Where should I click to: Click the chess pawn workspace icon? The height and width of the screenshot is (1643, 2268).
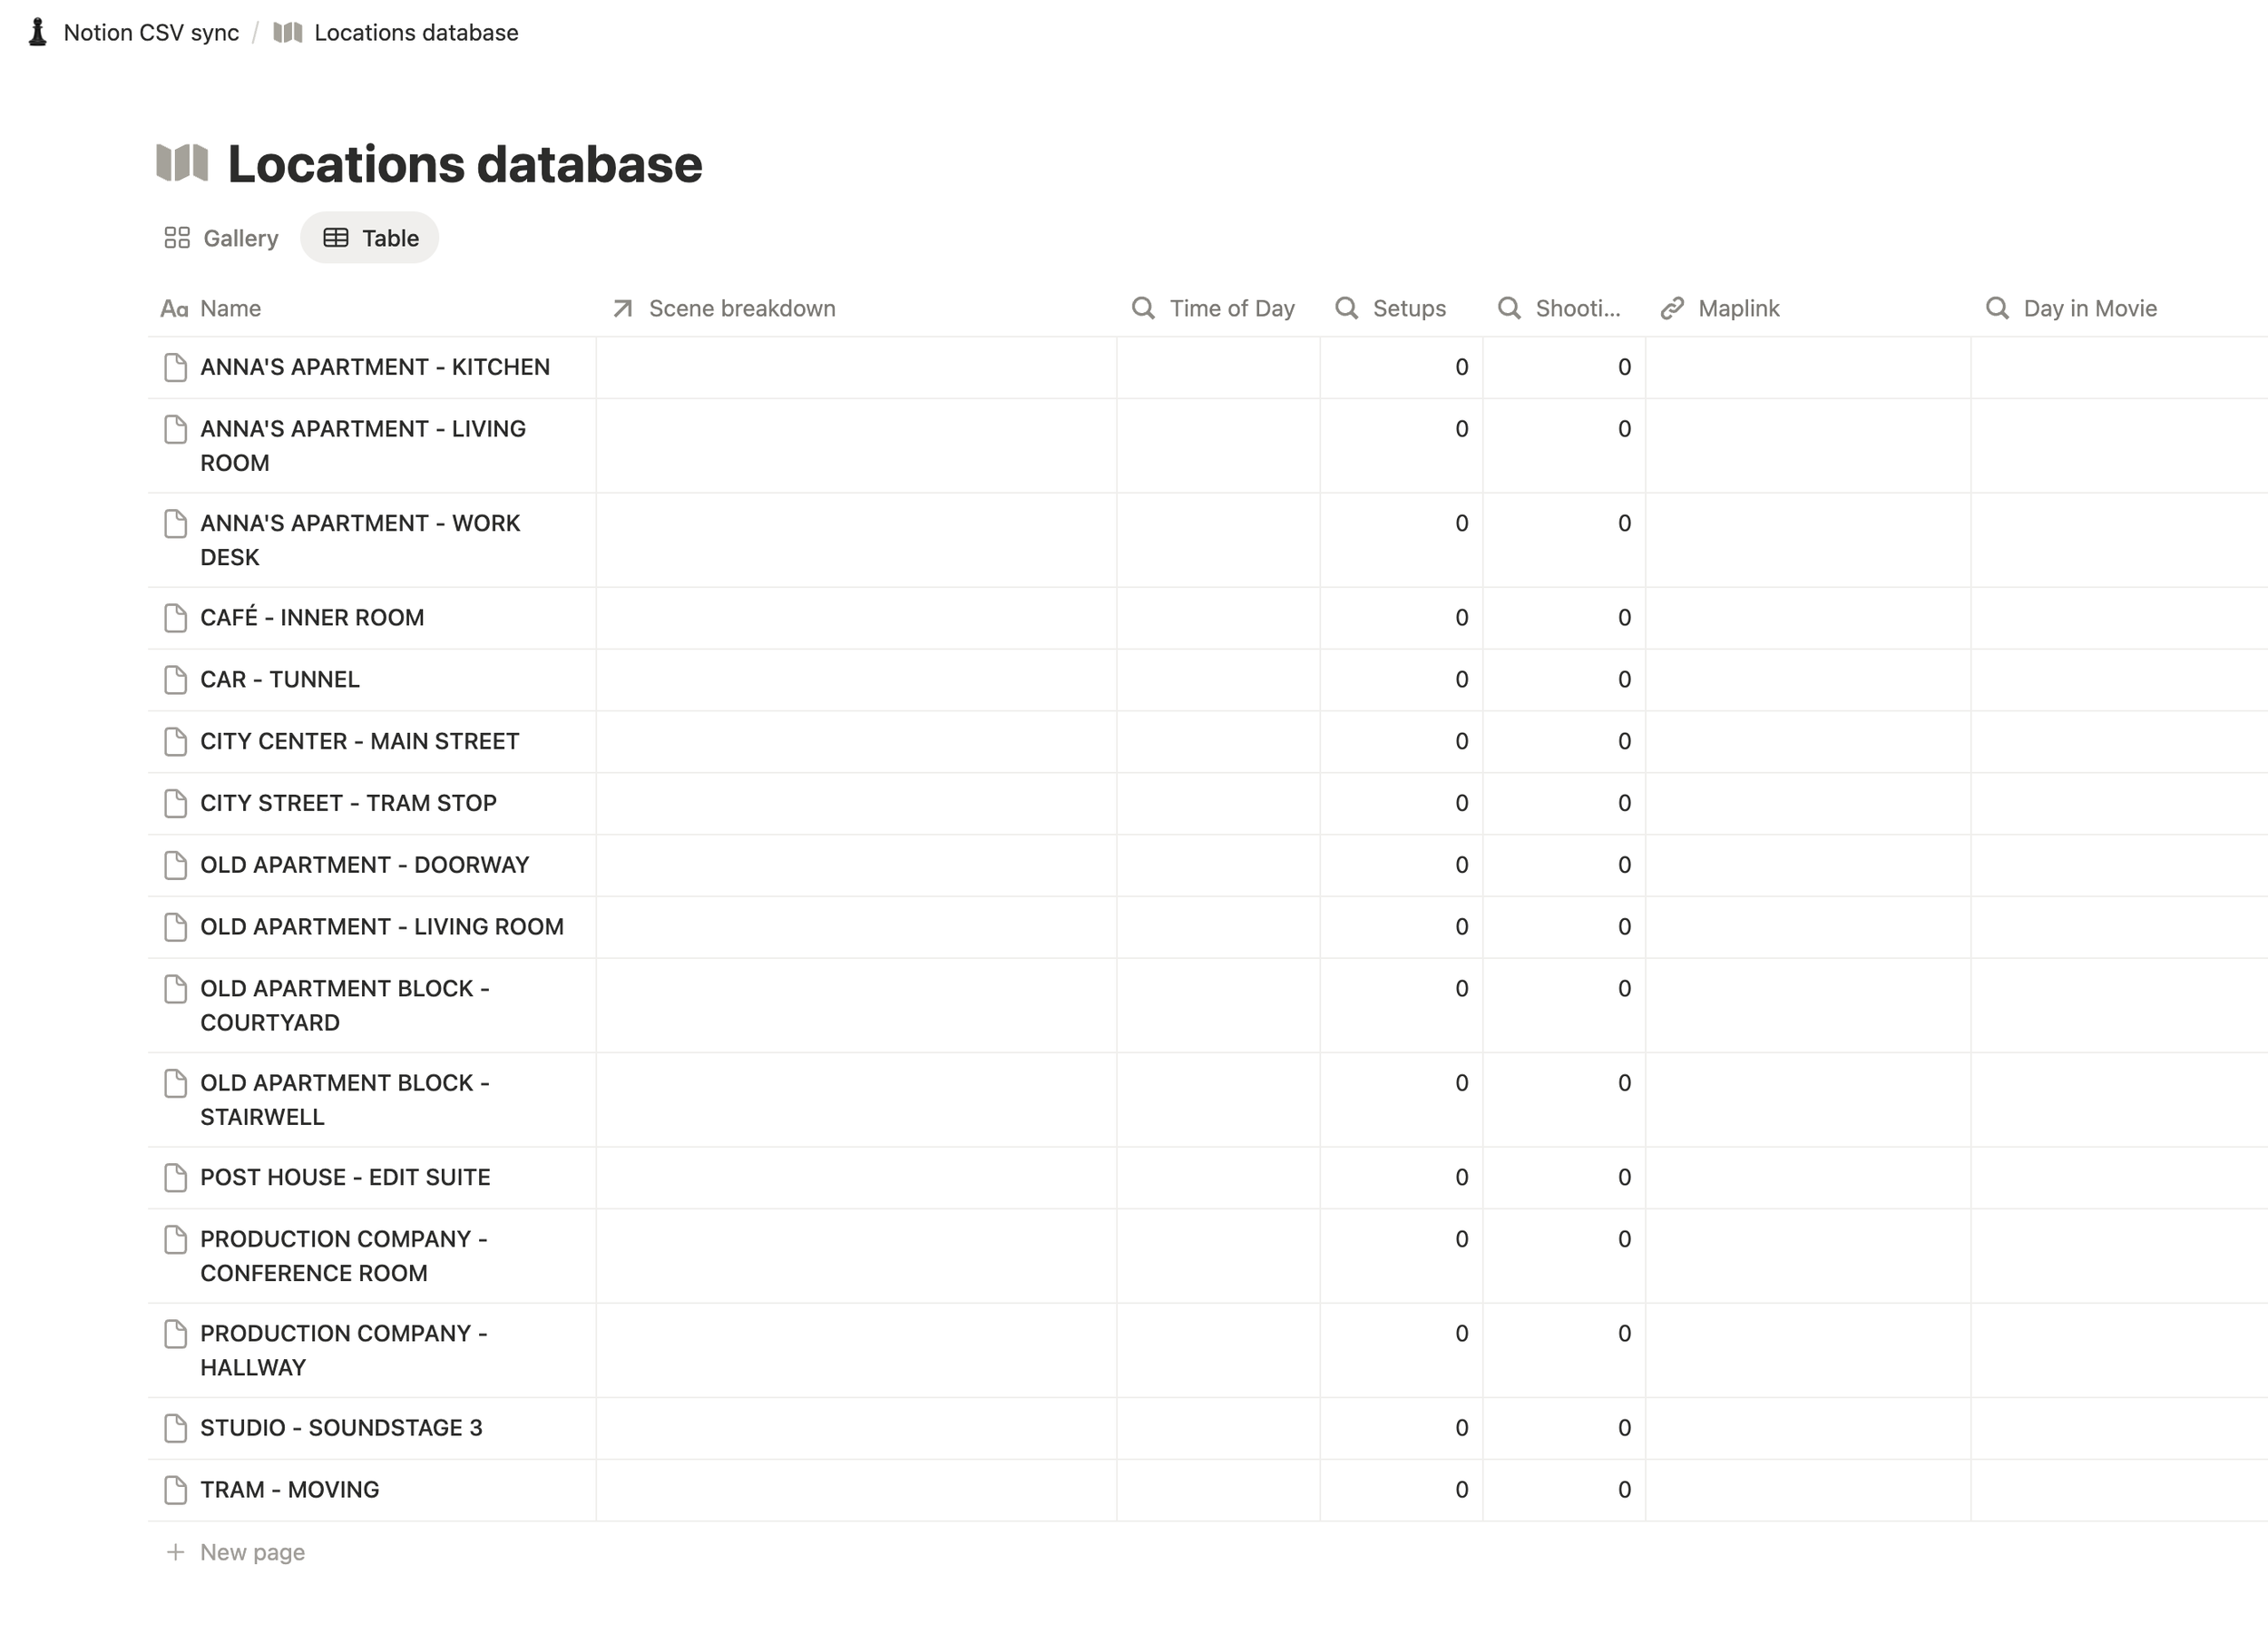click(x=38, y=32)
